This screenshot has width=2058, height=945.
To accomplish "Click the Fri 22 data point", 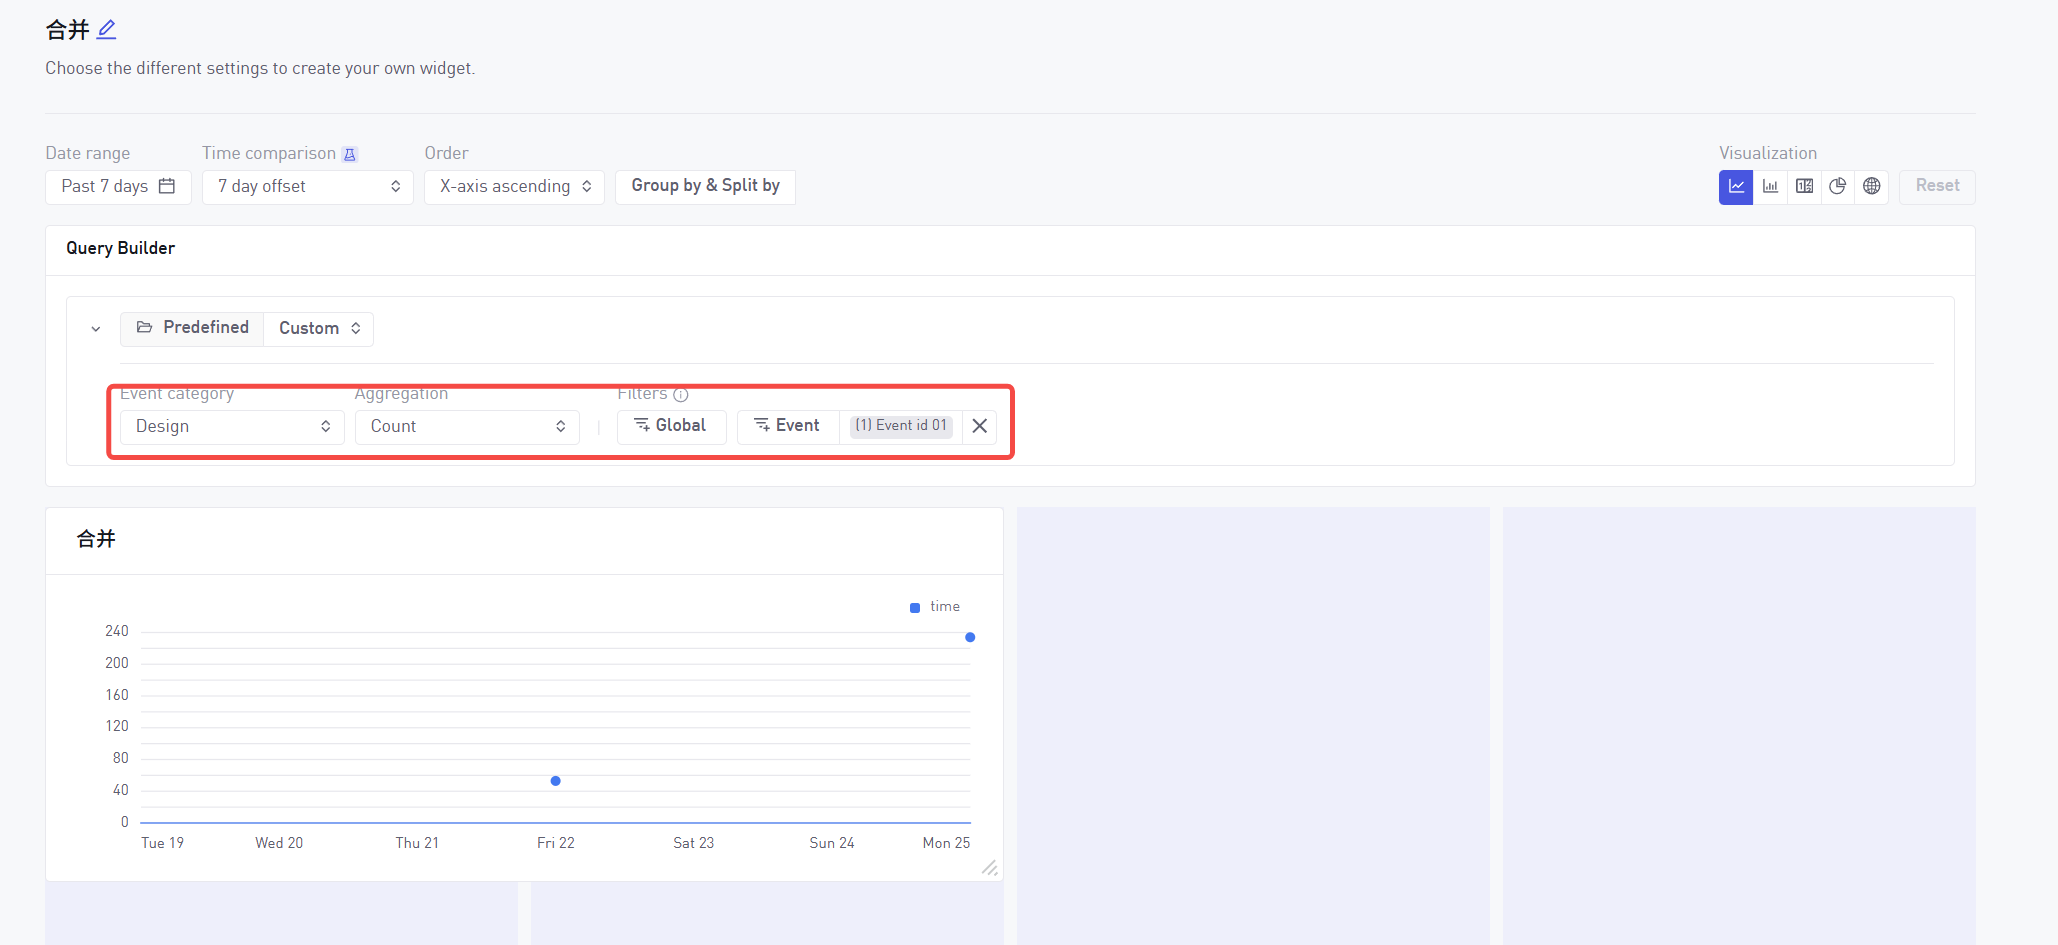I will click(556, 781).
